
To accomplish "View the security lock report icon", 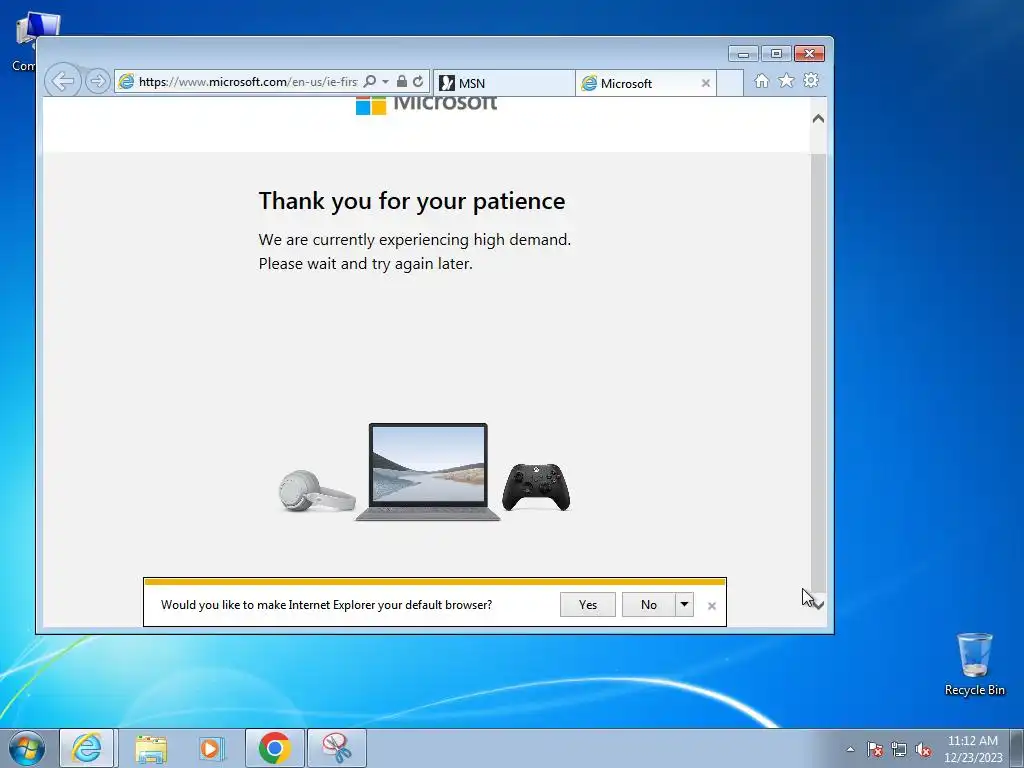I will (402, 82).
